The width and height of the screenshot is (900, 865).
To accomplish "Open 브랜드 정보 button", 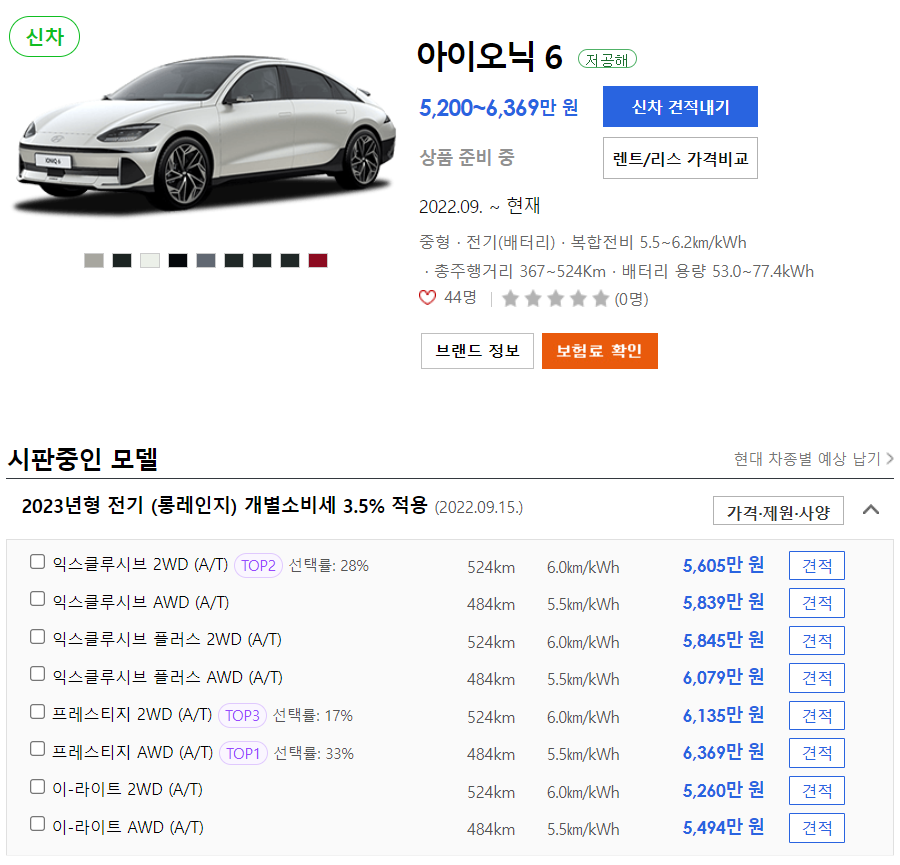I will 477,351.
